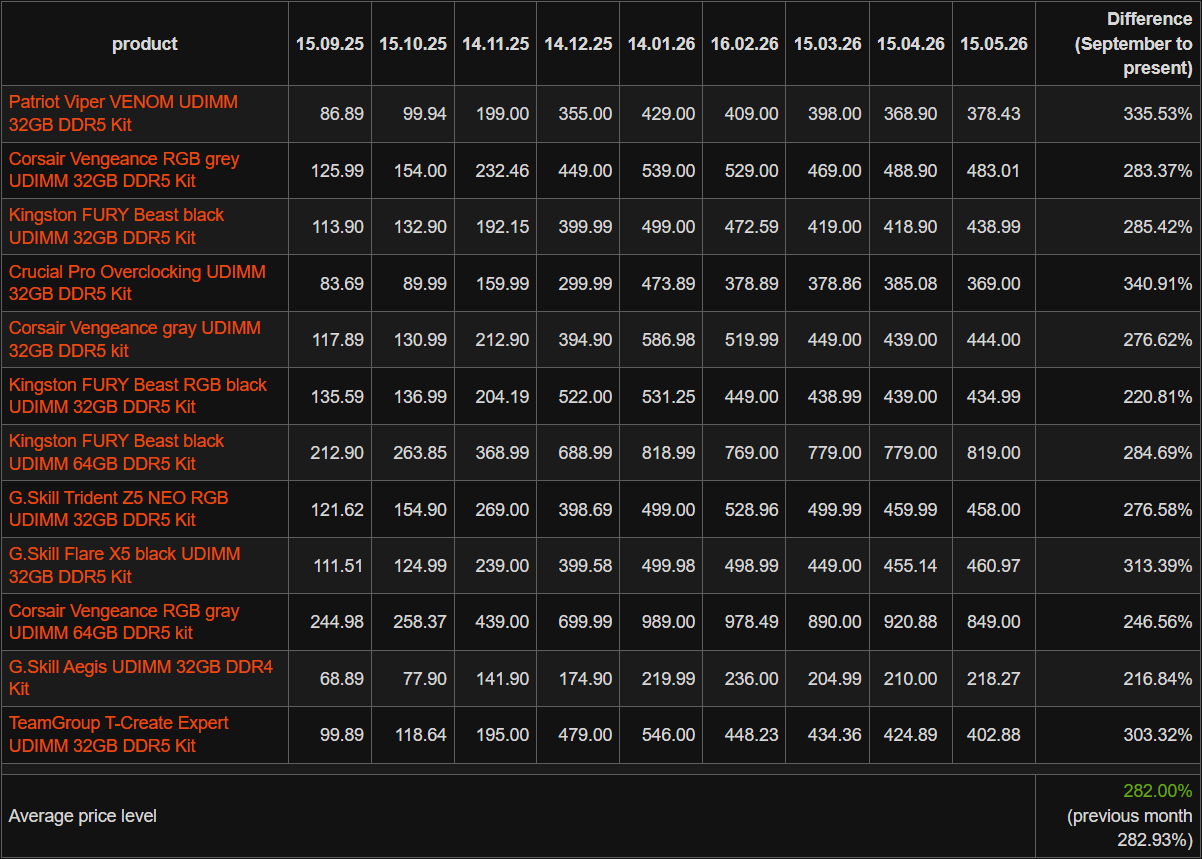This screenshot has height=859, width=1202.
Task: Open Corsair Vengeance RGB gray 64GB kit link
Action: pos(124,622)
